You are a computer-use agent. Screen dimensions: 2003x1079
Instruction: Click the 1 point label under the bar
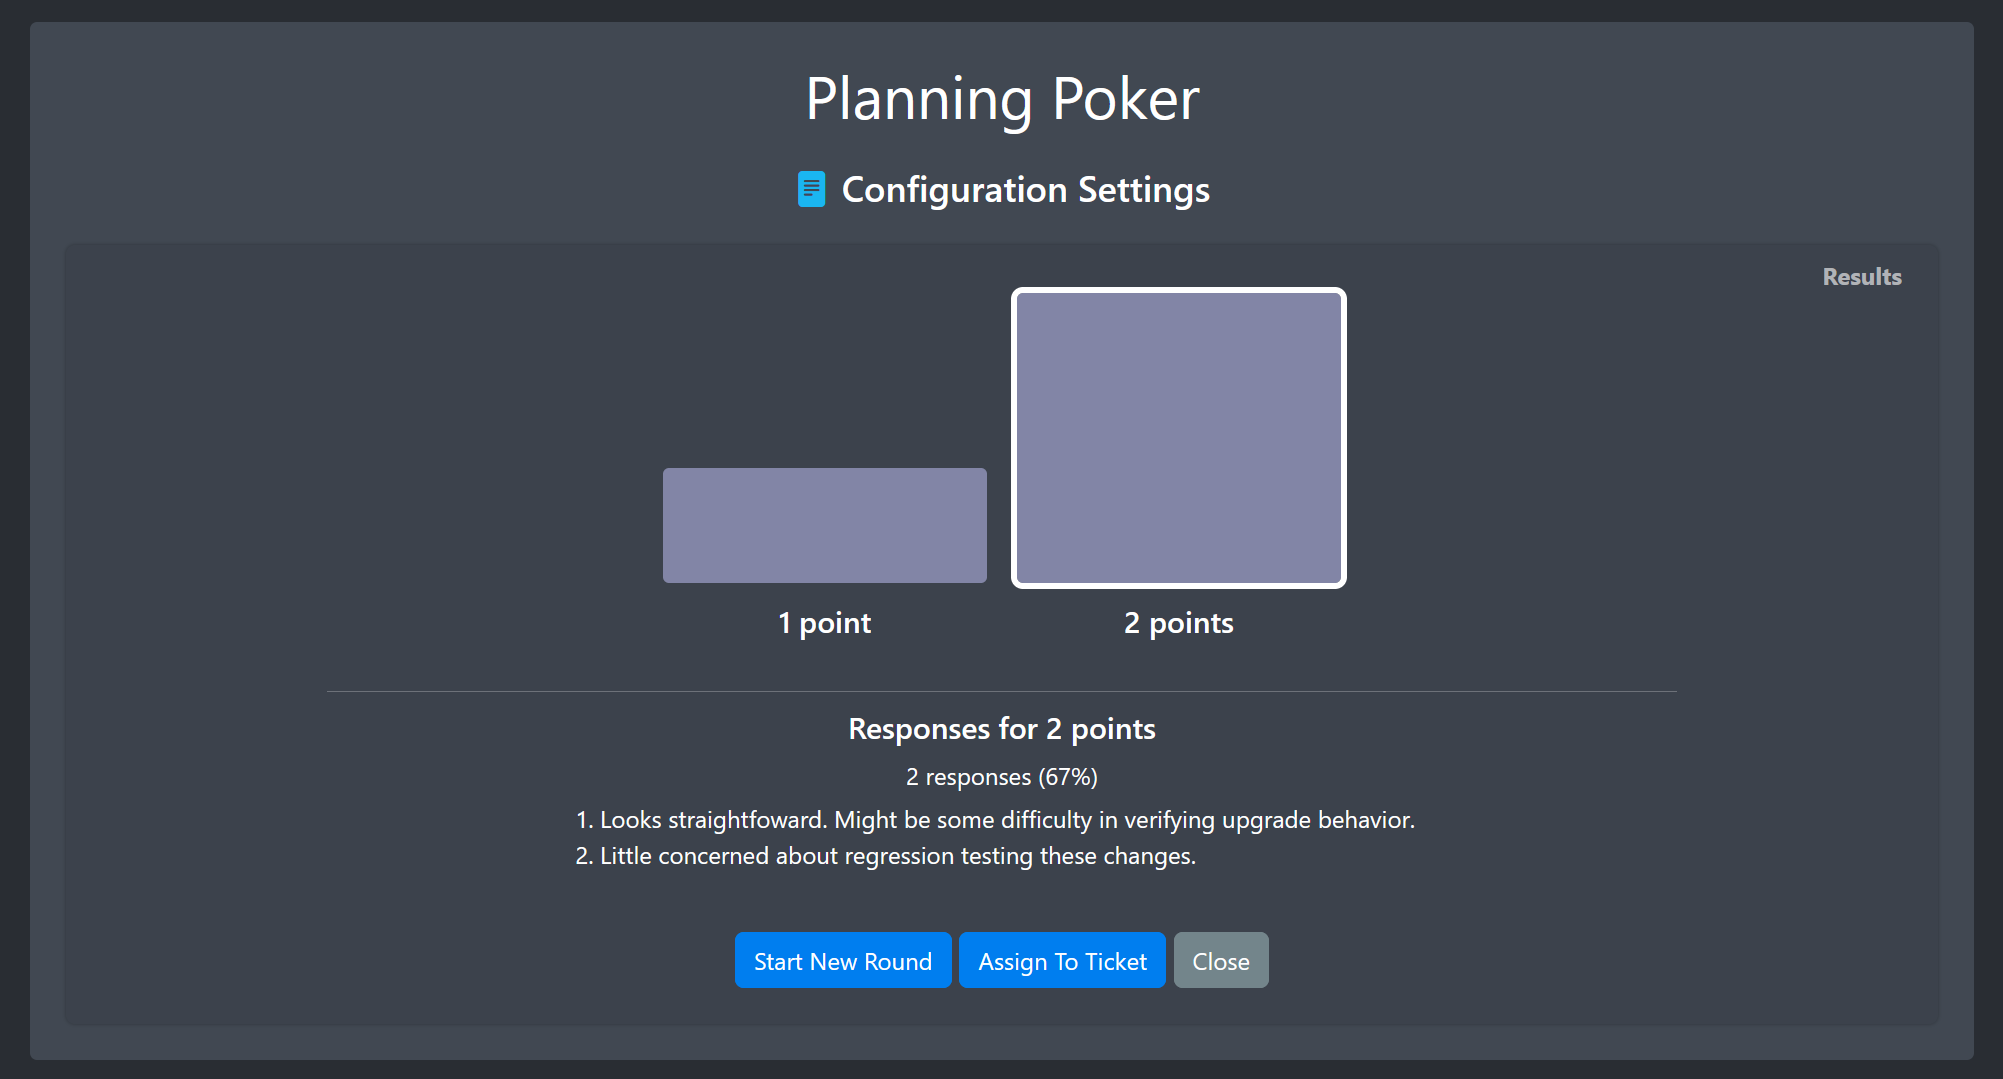[x=823, y=622]
